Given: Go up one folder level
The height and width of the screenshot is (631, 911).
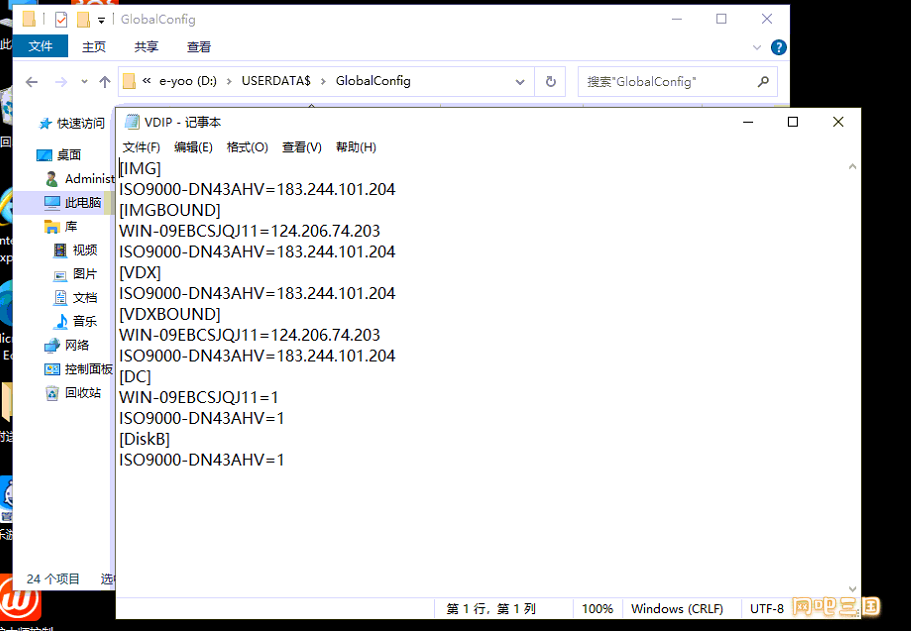Looking at the screenshot, I should point(105,82).
